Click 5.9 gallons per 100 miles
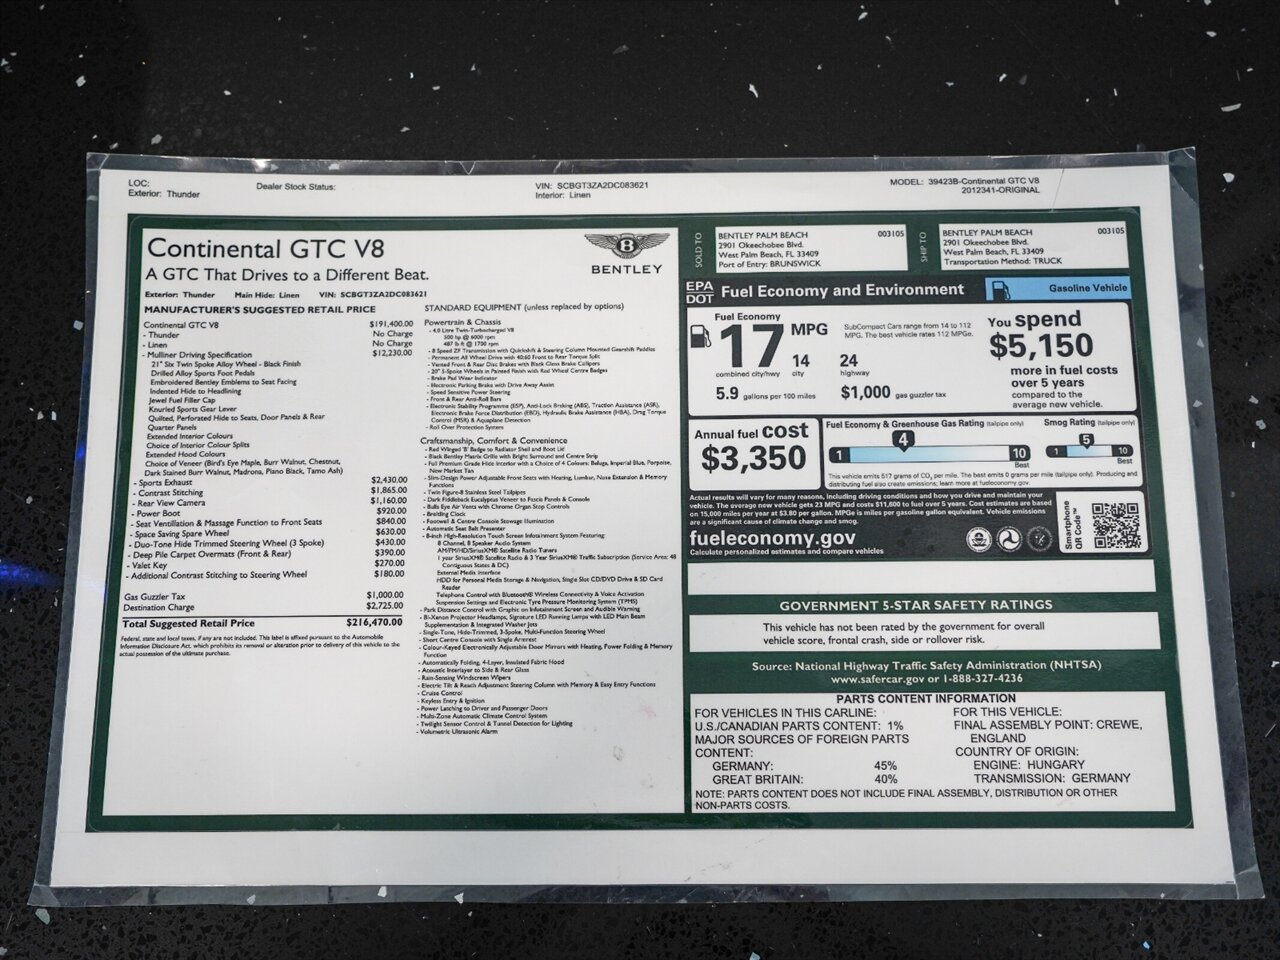The height and width of the screenshot is (960, 1280). [x=764, y=393]
